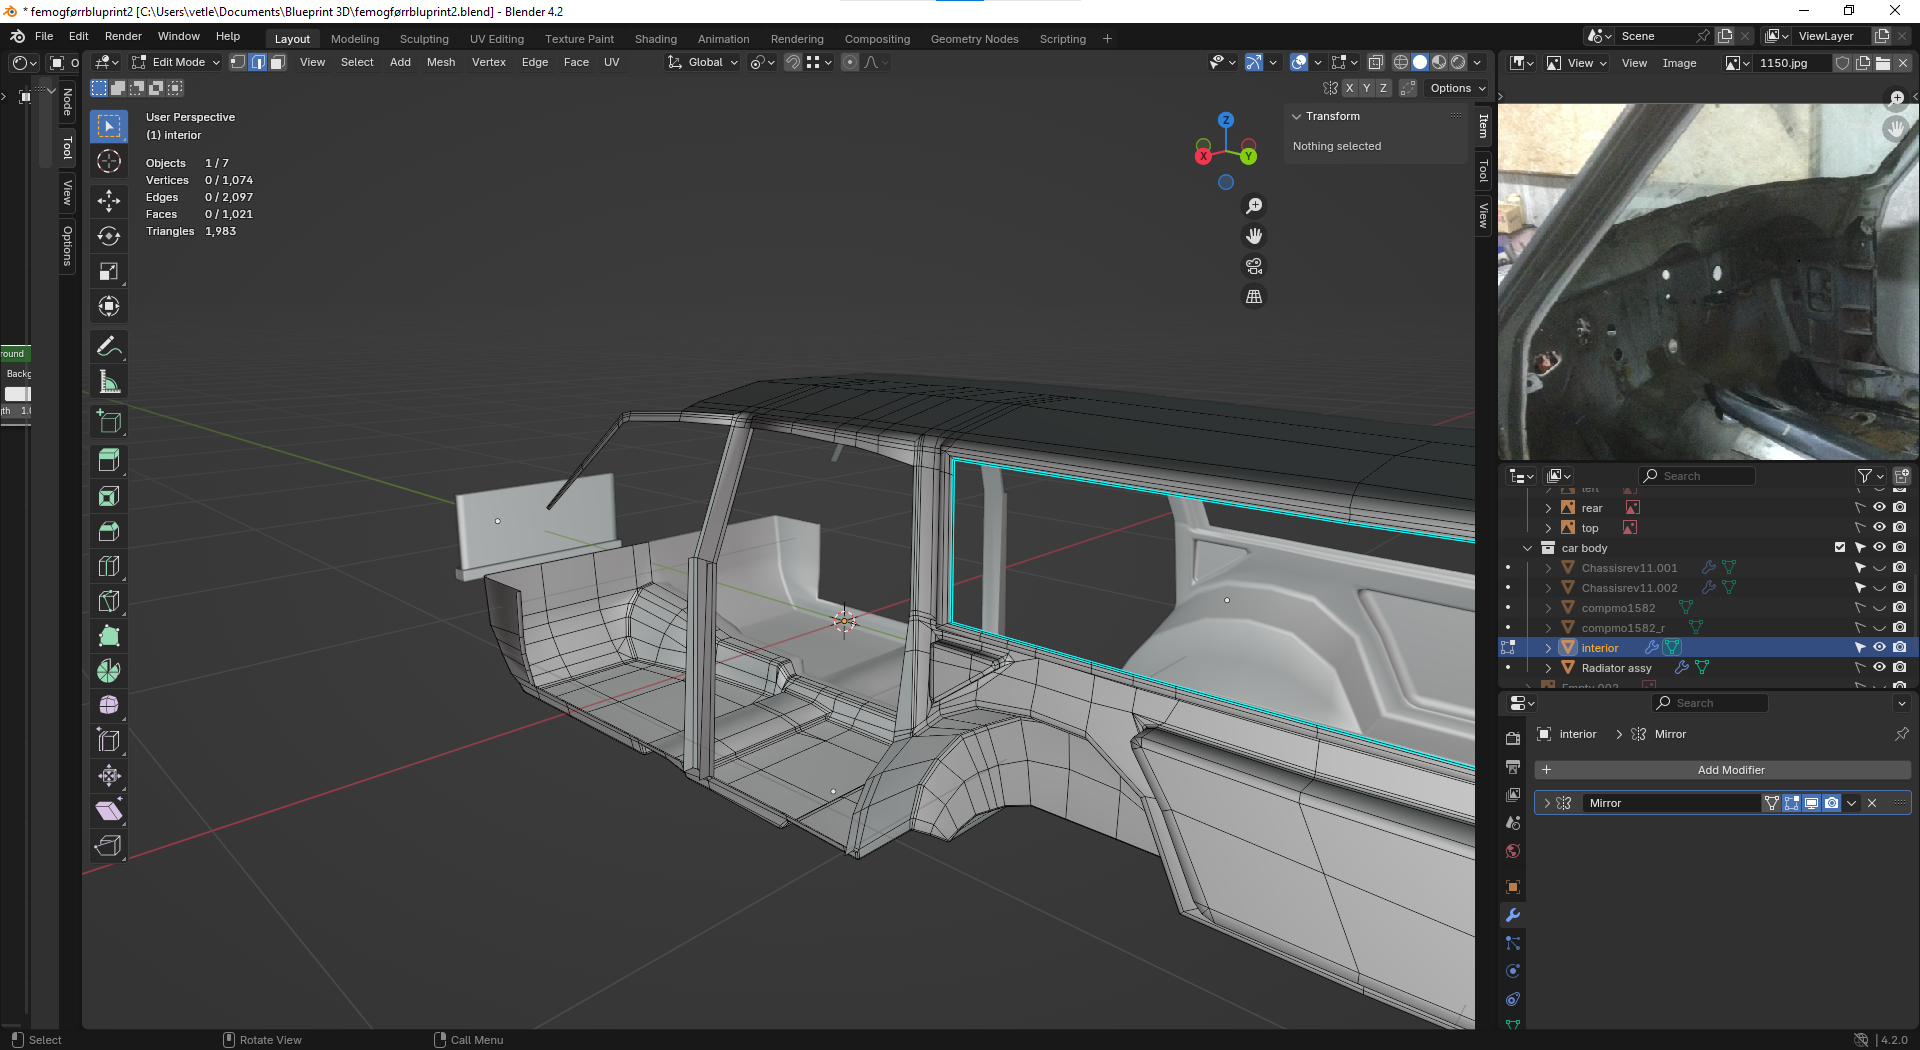This screenshot has height=1050, width=1920.
Task: Select the Rotate tool
Action: (x=109, y=236)
